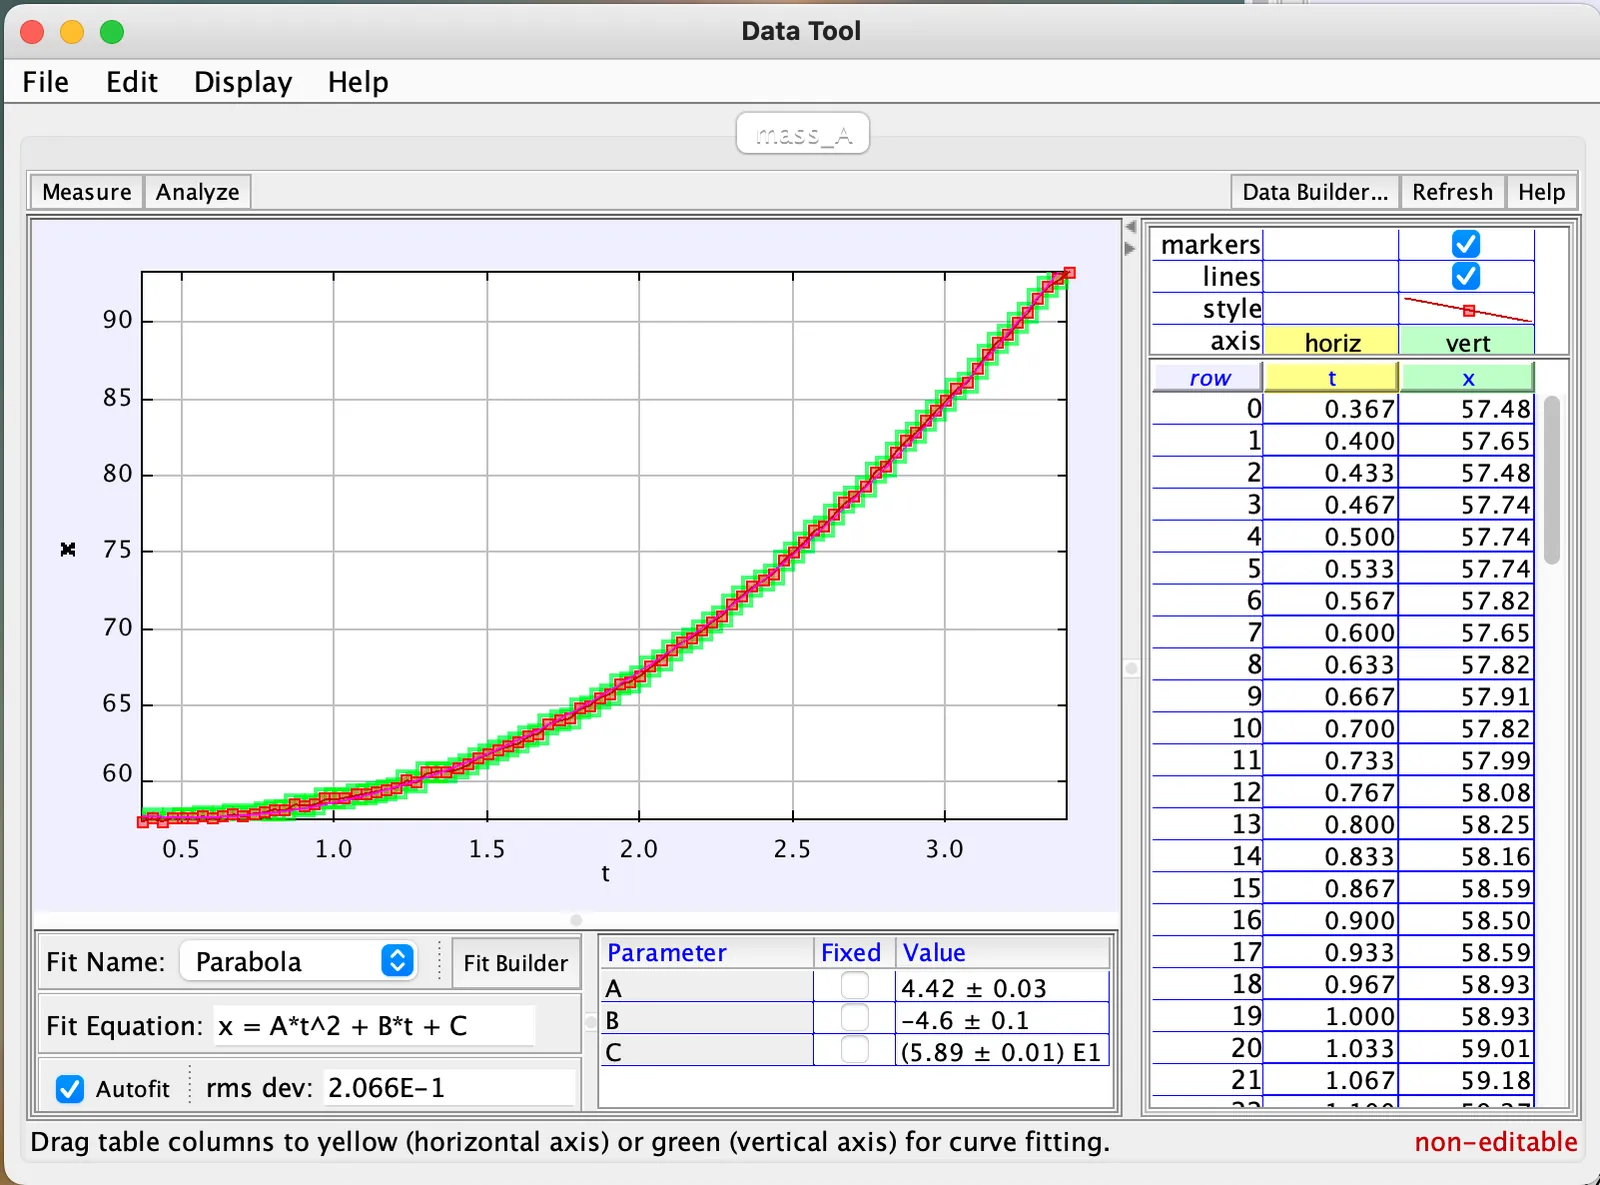This screenshot has height=1185, width=1600.
Task: Click the yellow horiz axis cell
Action: pyautogui.click(x=1332, y=342)
